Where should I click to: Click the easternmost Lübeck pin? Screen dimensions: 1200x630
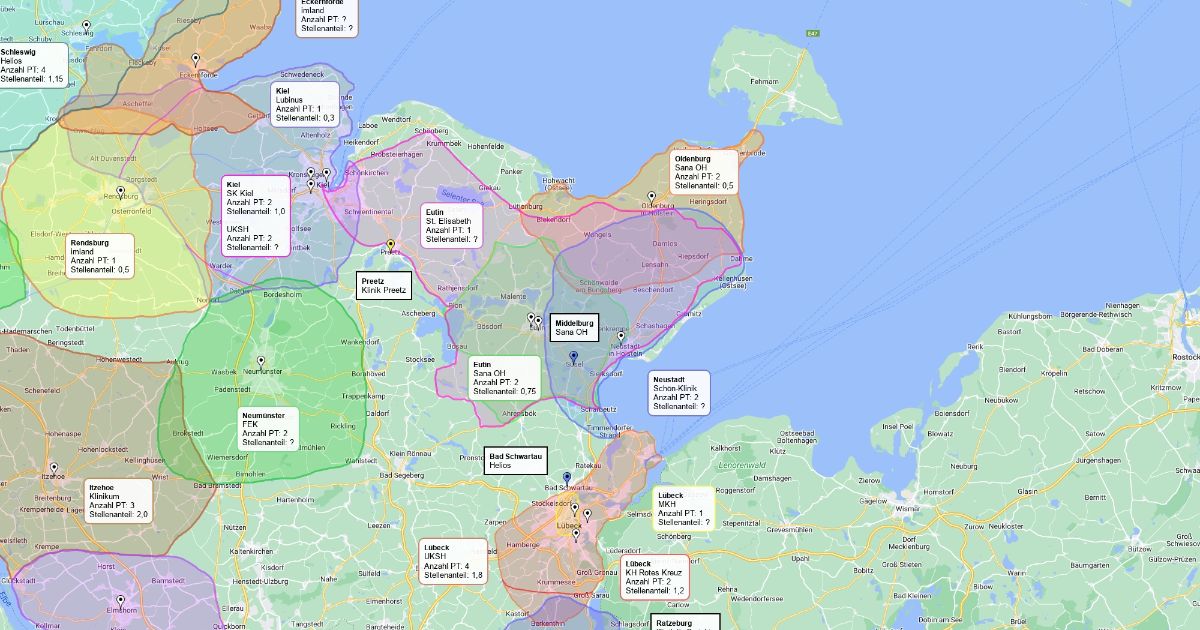click(587, 516)
